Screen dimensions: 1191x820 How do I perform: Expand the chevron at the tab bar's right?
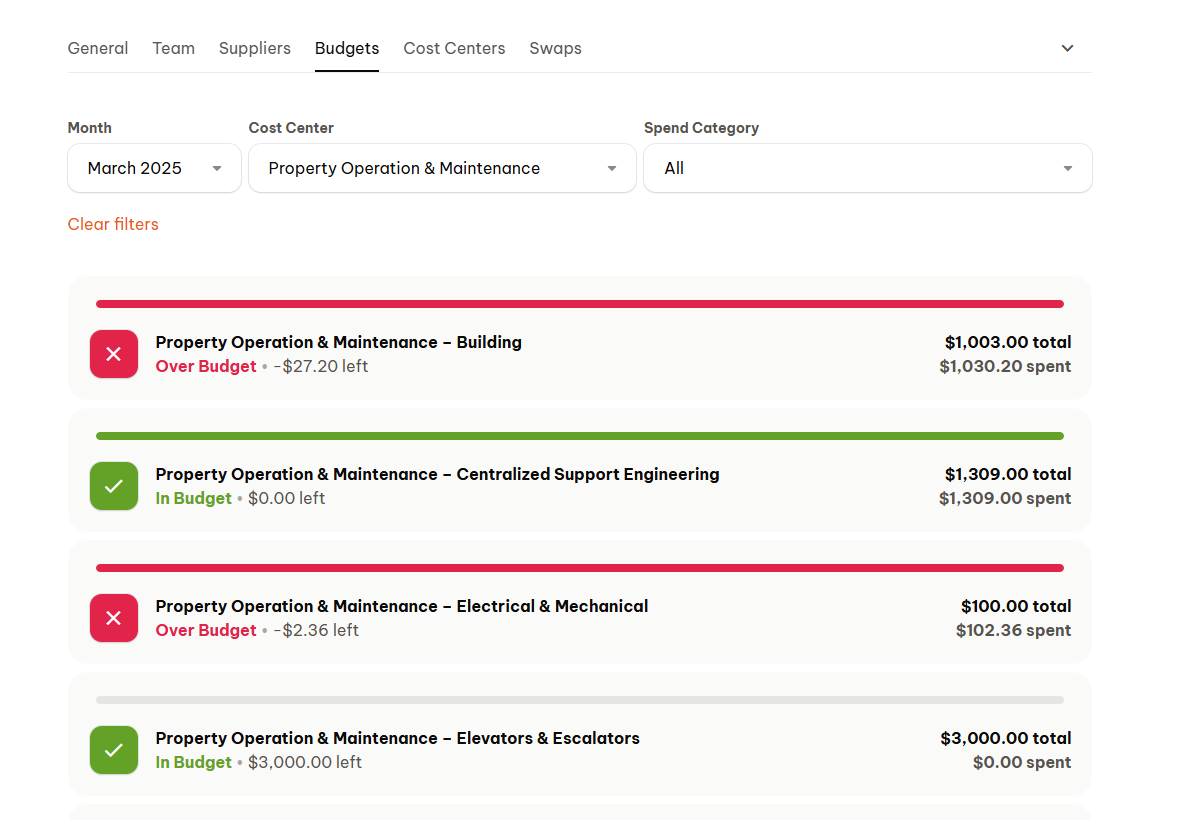tap(1067, 48)
